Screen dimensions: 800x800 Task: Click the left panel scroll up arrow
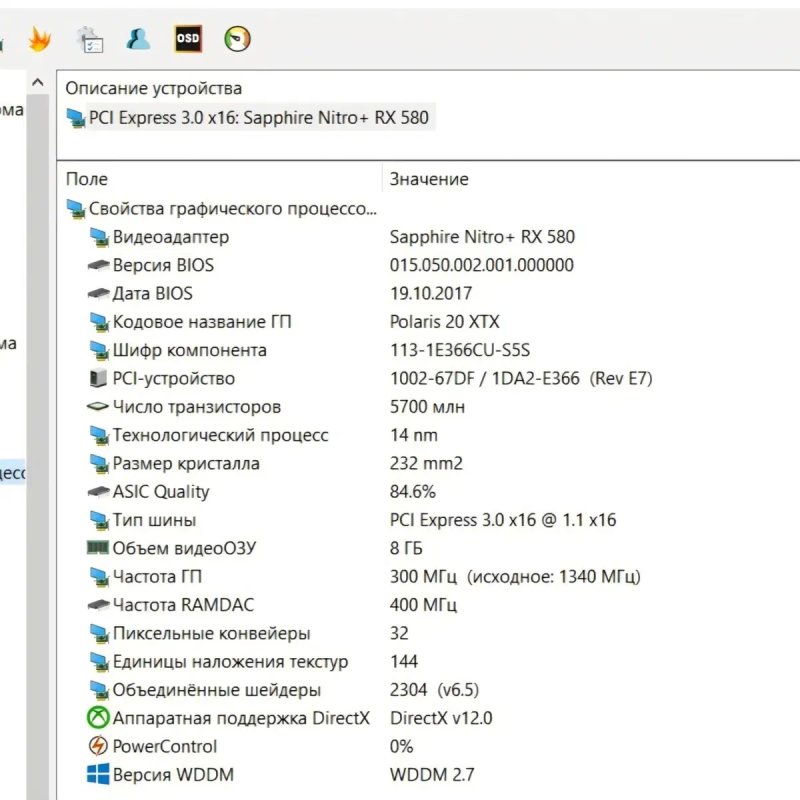pyautogui.click(x=37, y=82)
